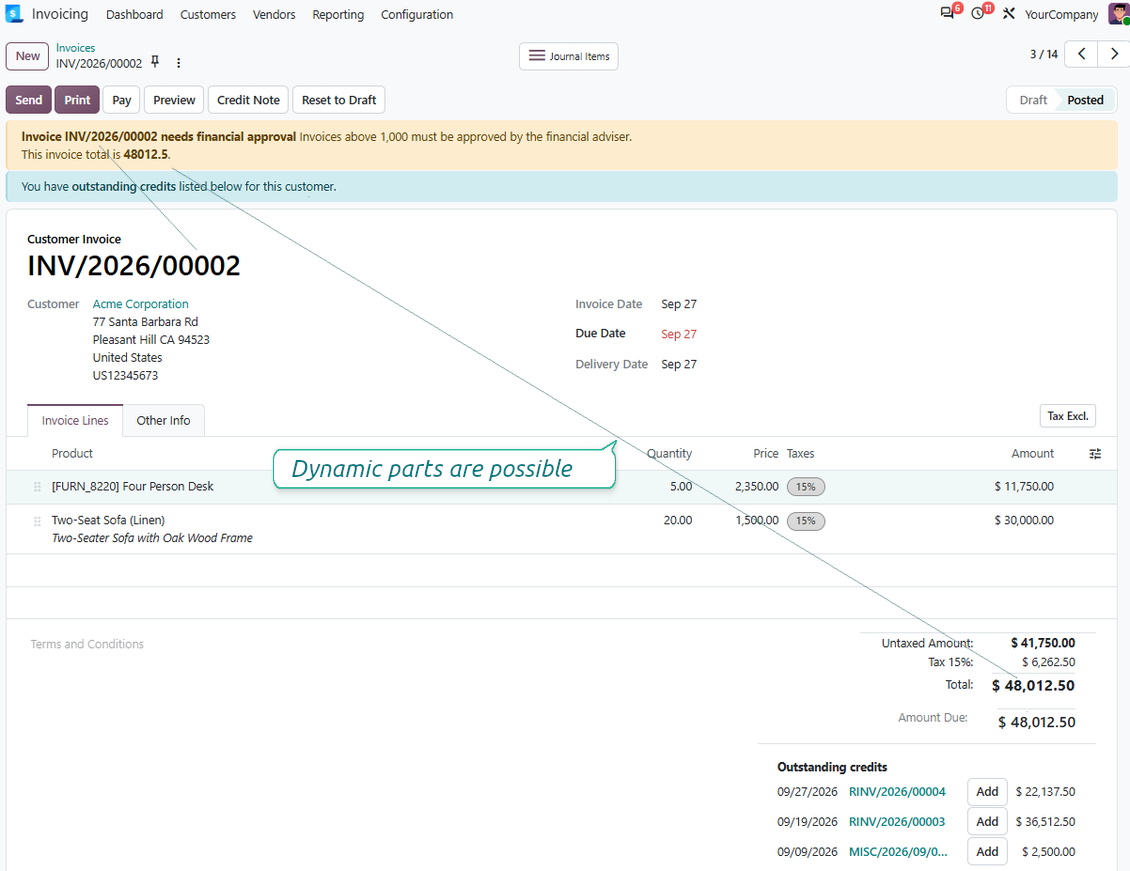Click the Print button
Image resolution: width=1130 pixels, height=871 pixels.
(77, 100)
